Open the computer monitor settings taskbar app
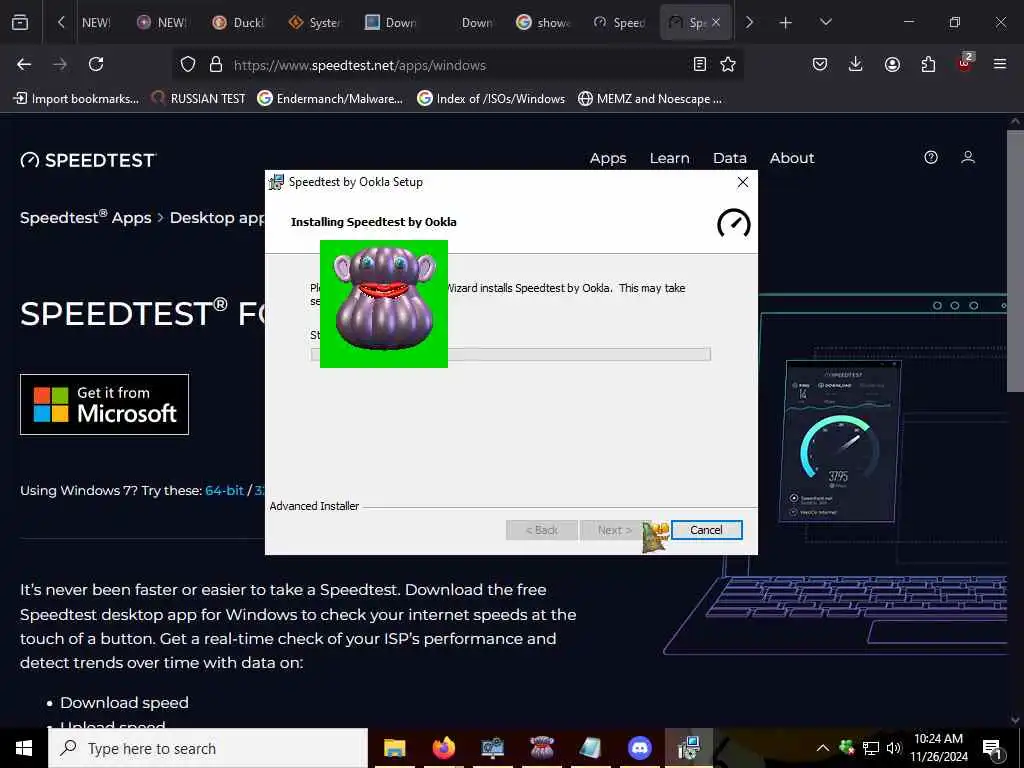Viewport: 1024px width, 768px height. (492, 748)
